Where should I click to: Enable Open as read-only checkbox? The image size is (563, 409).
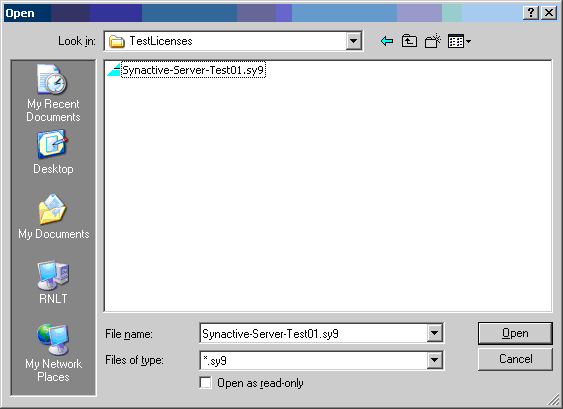[205, 383]
